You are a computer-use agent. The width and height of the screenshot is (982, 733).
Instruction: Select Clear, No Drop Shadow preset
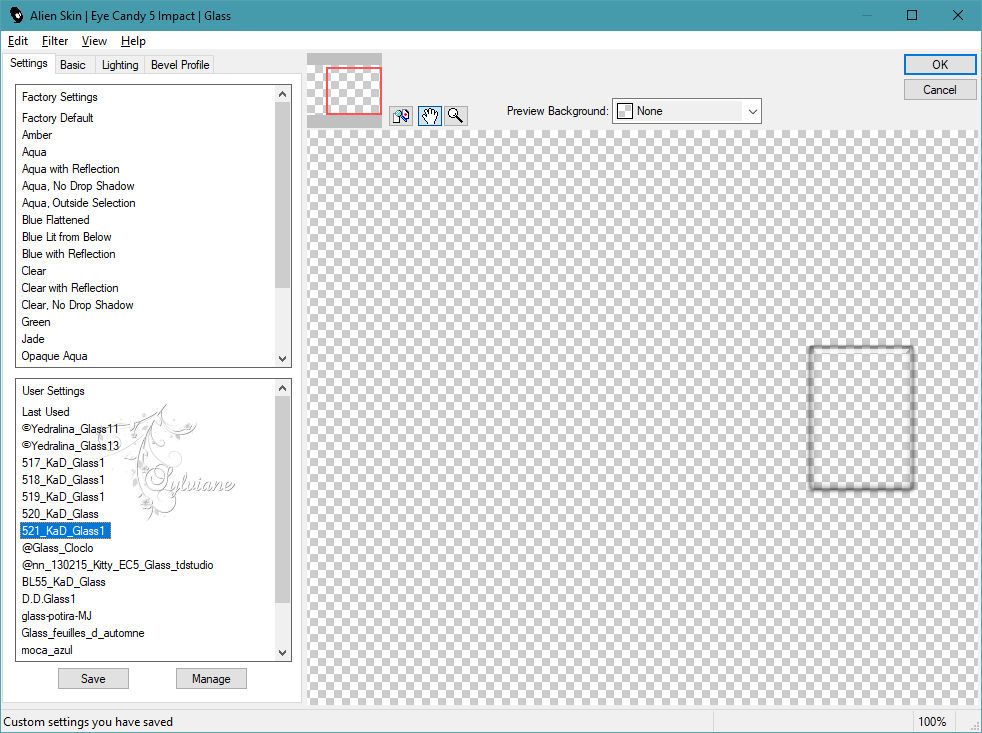tap(78, 304)
